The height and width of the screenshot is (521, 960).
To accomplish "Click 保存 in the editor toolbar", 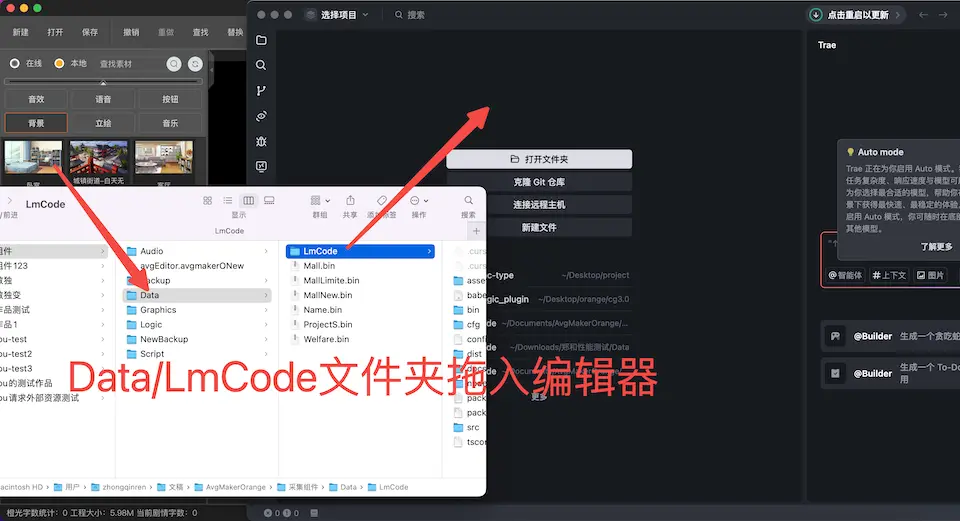I will [90, 32].
